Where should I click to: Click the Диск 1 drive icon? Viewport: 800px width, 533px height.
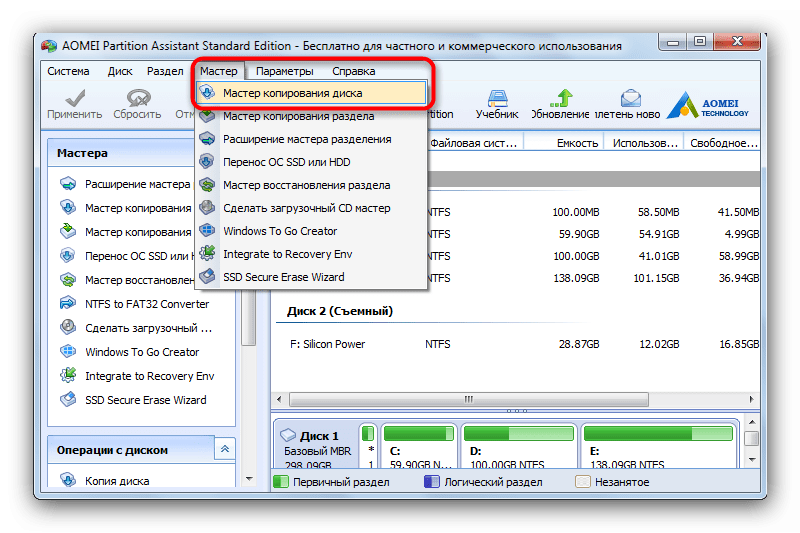pos(288,435)
